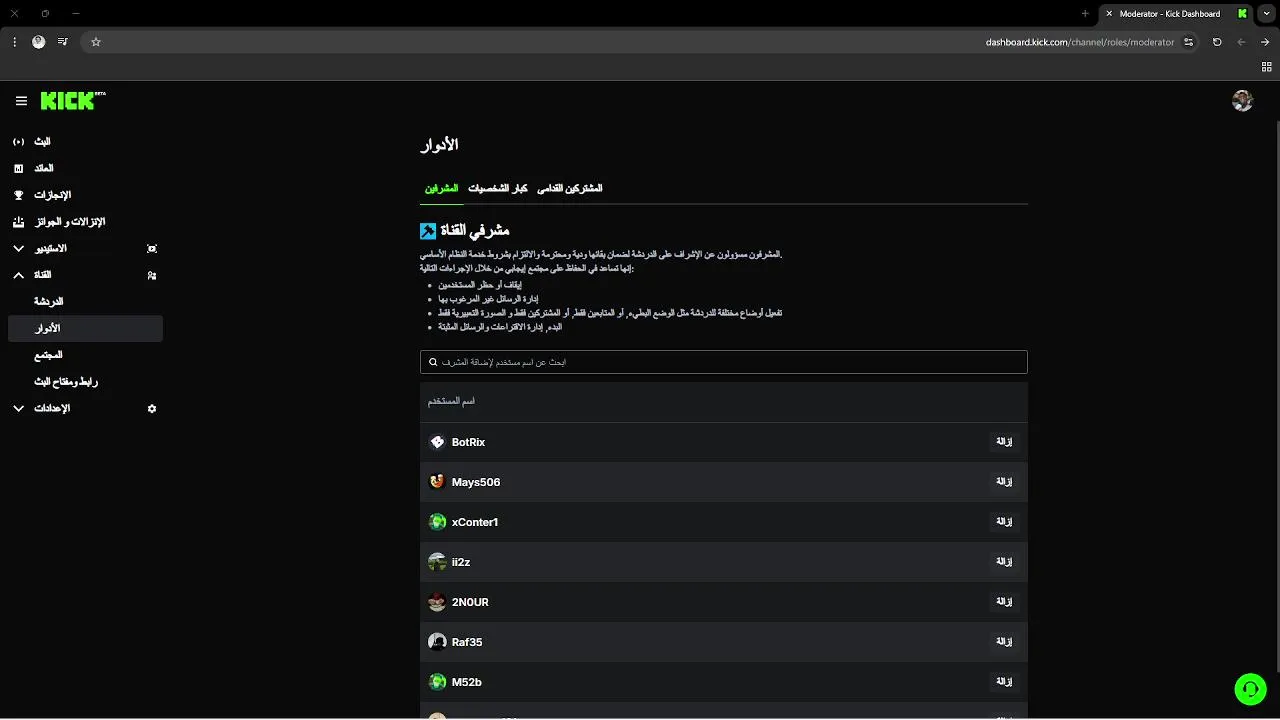1280x720 pixels.
Task: Click the search magnifier icon
Action: (433, 362)
